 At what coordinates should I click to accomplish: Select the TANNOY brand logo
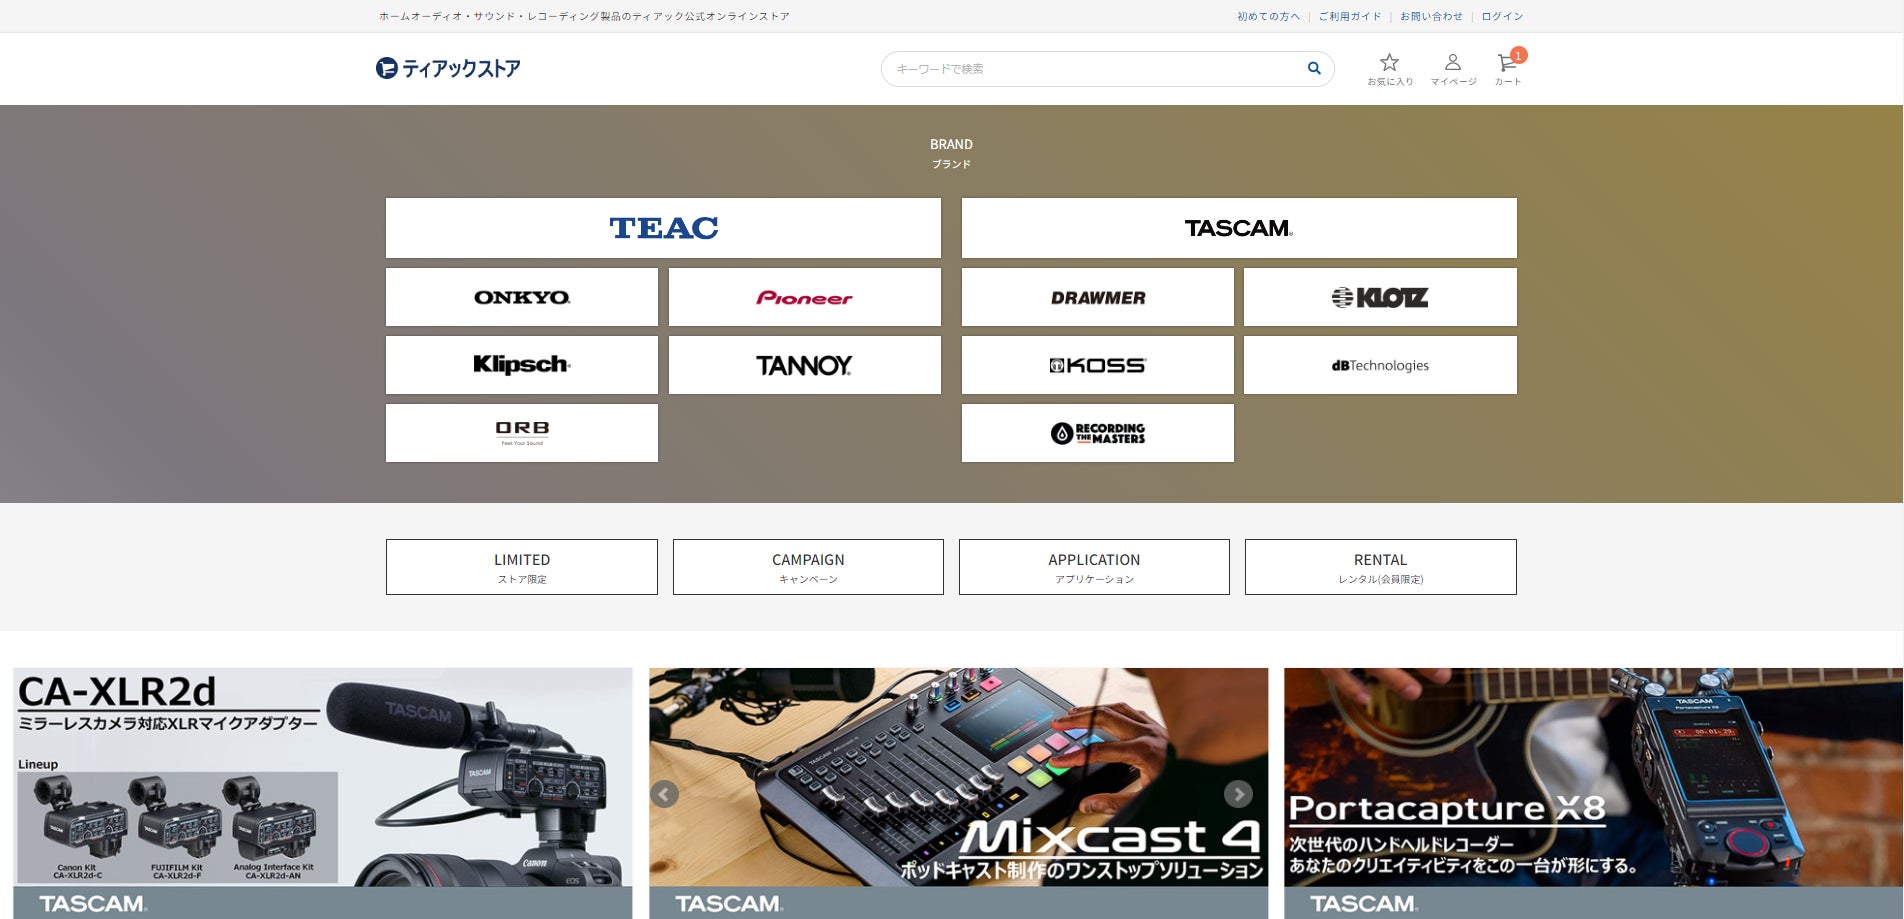[805, 365]
